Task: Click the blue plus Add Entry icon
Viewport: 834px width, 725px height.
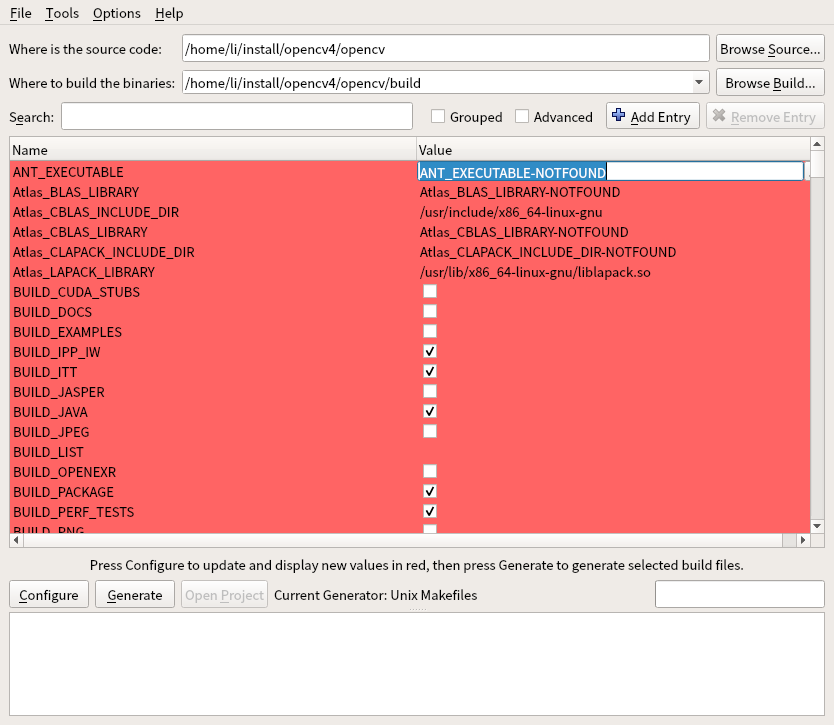Action: tap(618, 117)
